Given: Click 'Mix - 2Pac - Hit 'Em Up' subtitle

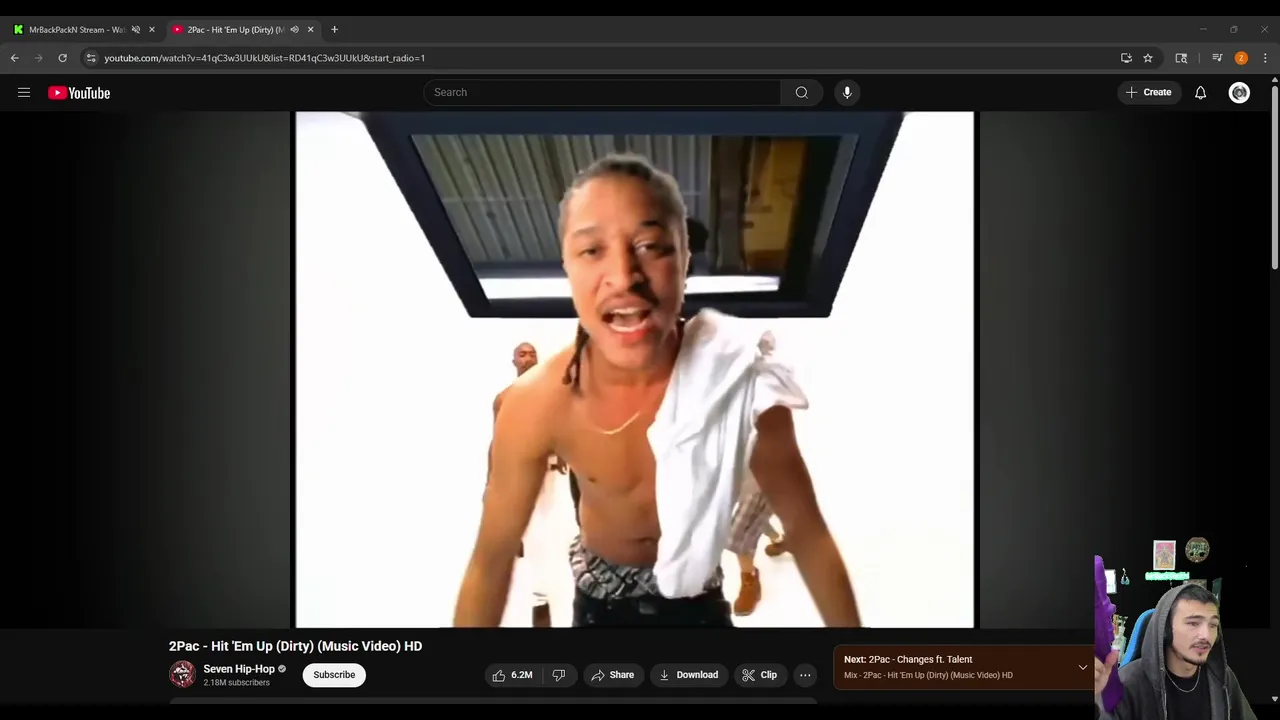Looking at the screenshot, I should pos(928,675).
